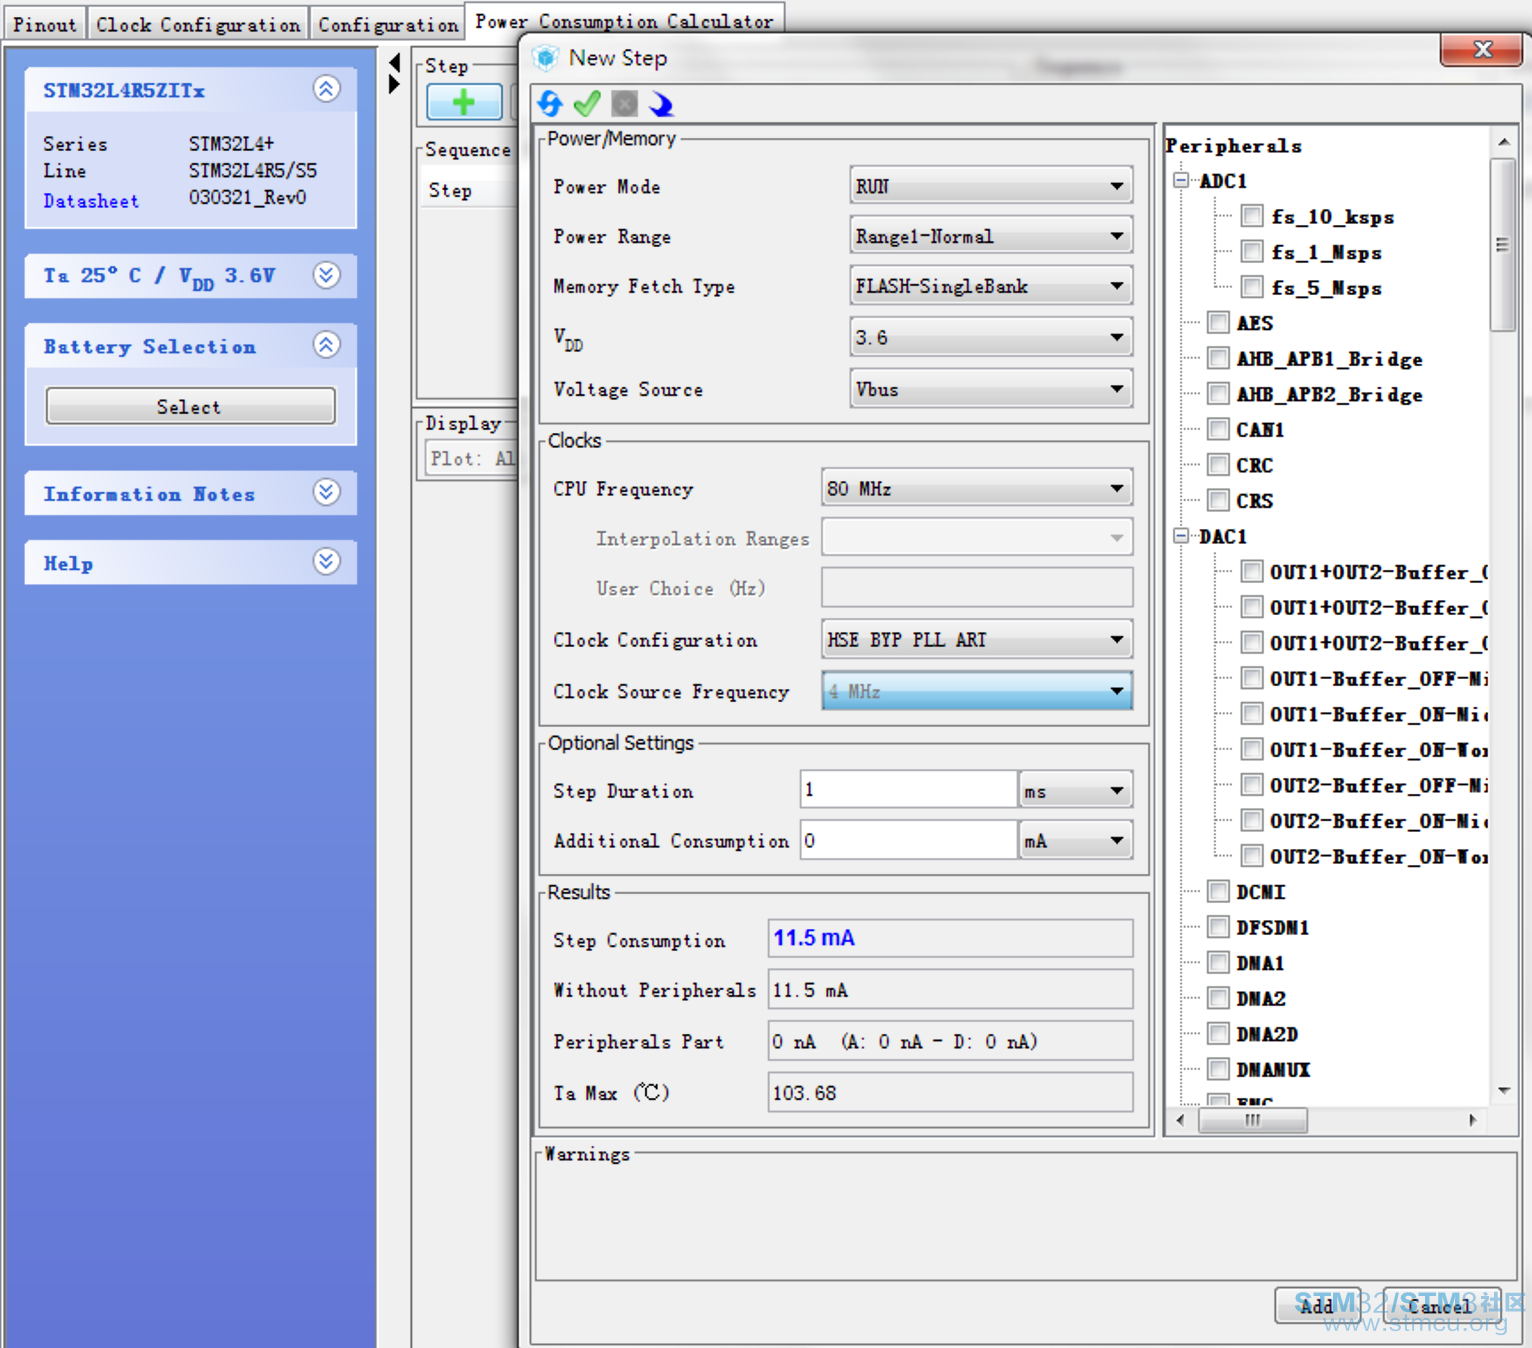1532x1348 pixels.
Task: Check the DMA2 peripheral checkbox
Action: tap(1218, 998)
